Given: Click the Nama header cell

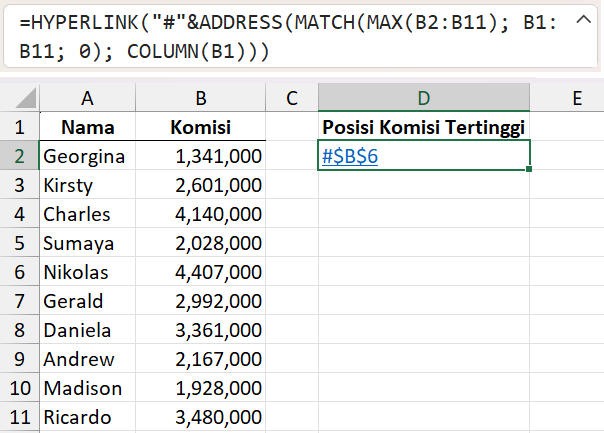Looking at the screenshot, I should 88,127.
